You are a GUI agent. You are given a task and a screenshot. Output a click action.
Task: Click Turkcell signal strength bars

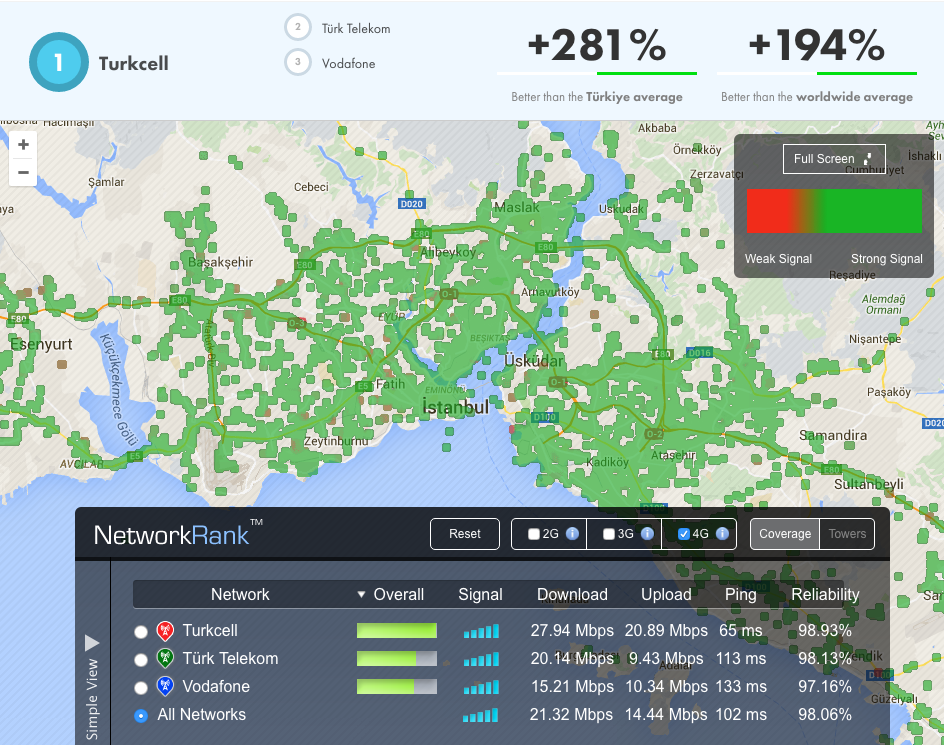[x=481, y=631]
